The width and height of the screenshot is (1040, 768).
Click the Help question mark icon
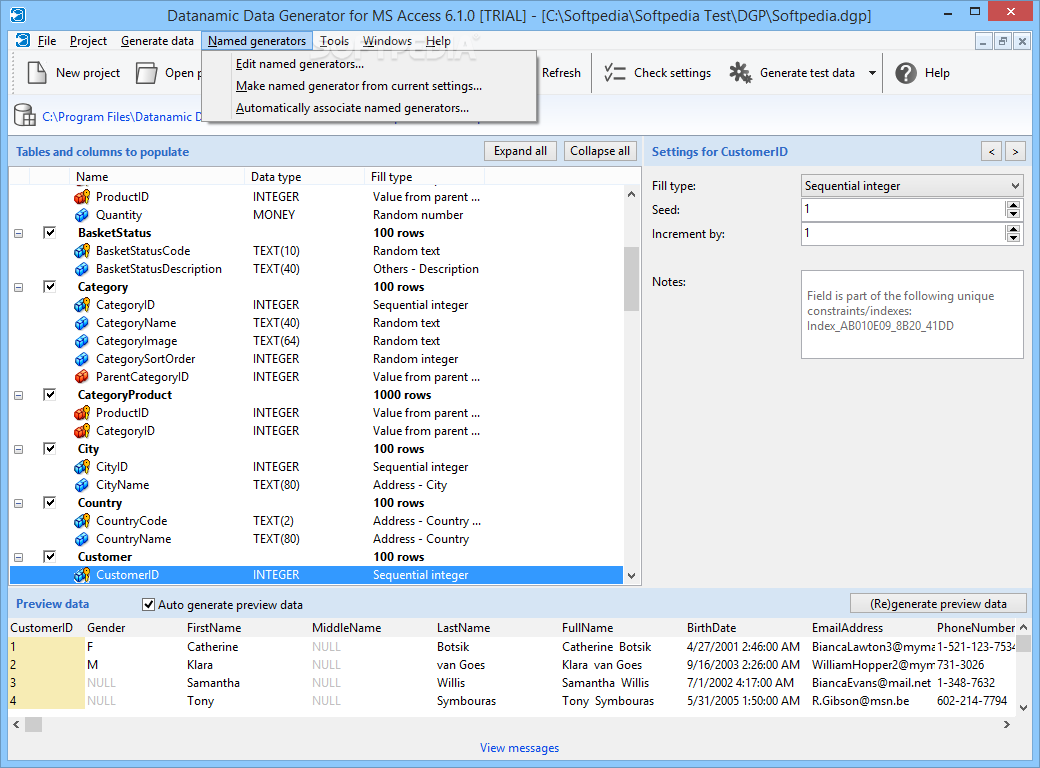click(x=905, y=72)
